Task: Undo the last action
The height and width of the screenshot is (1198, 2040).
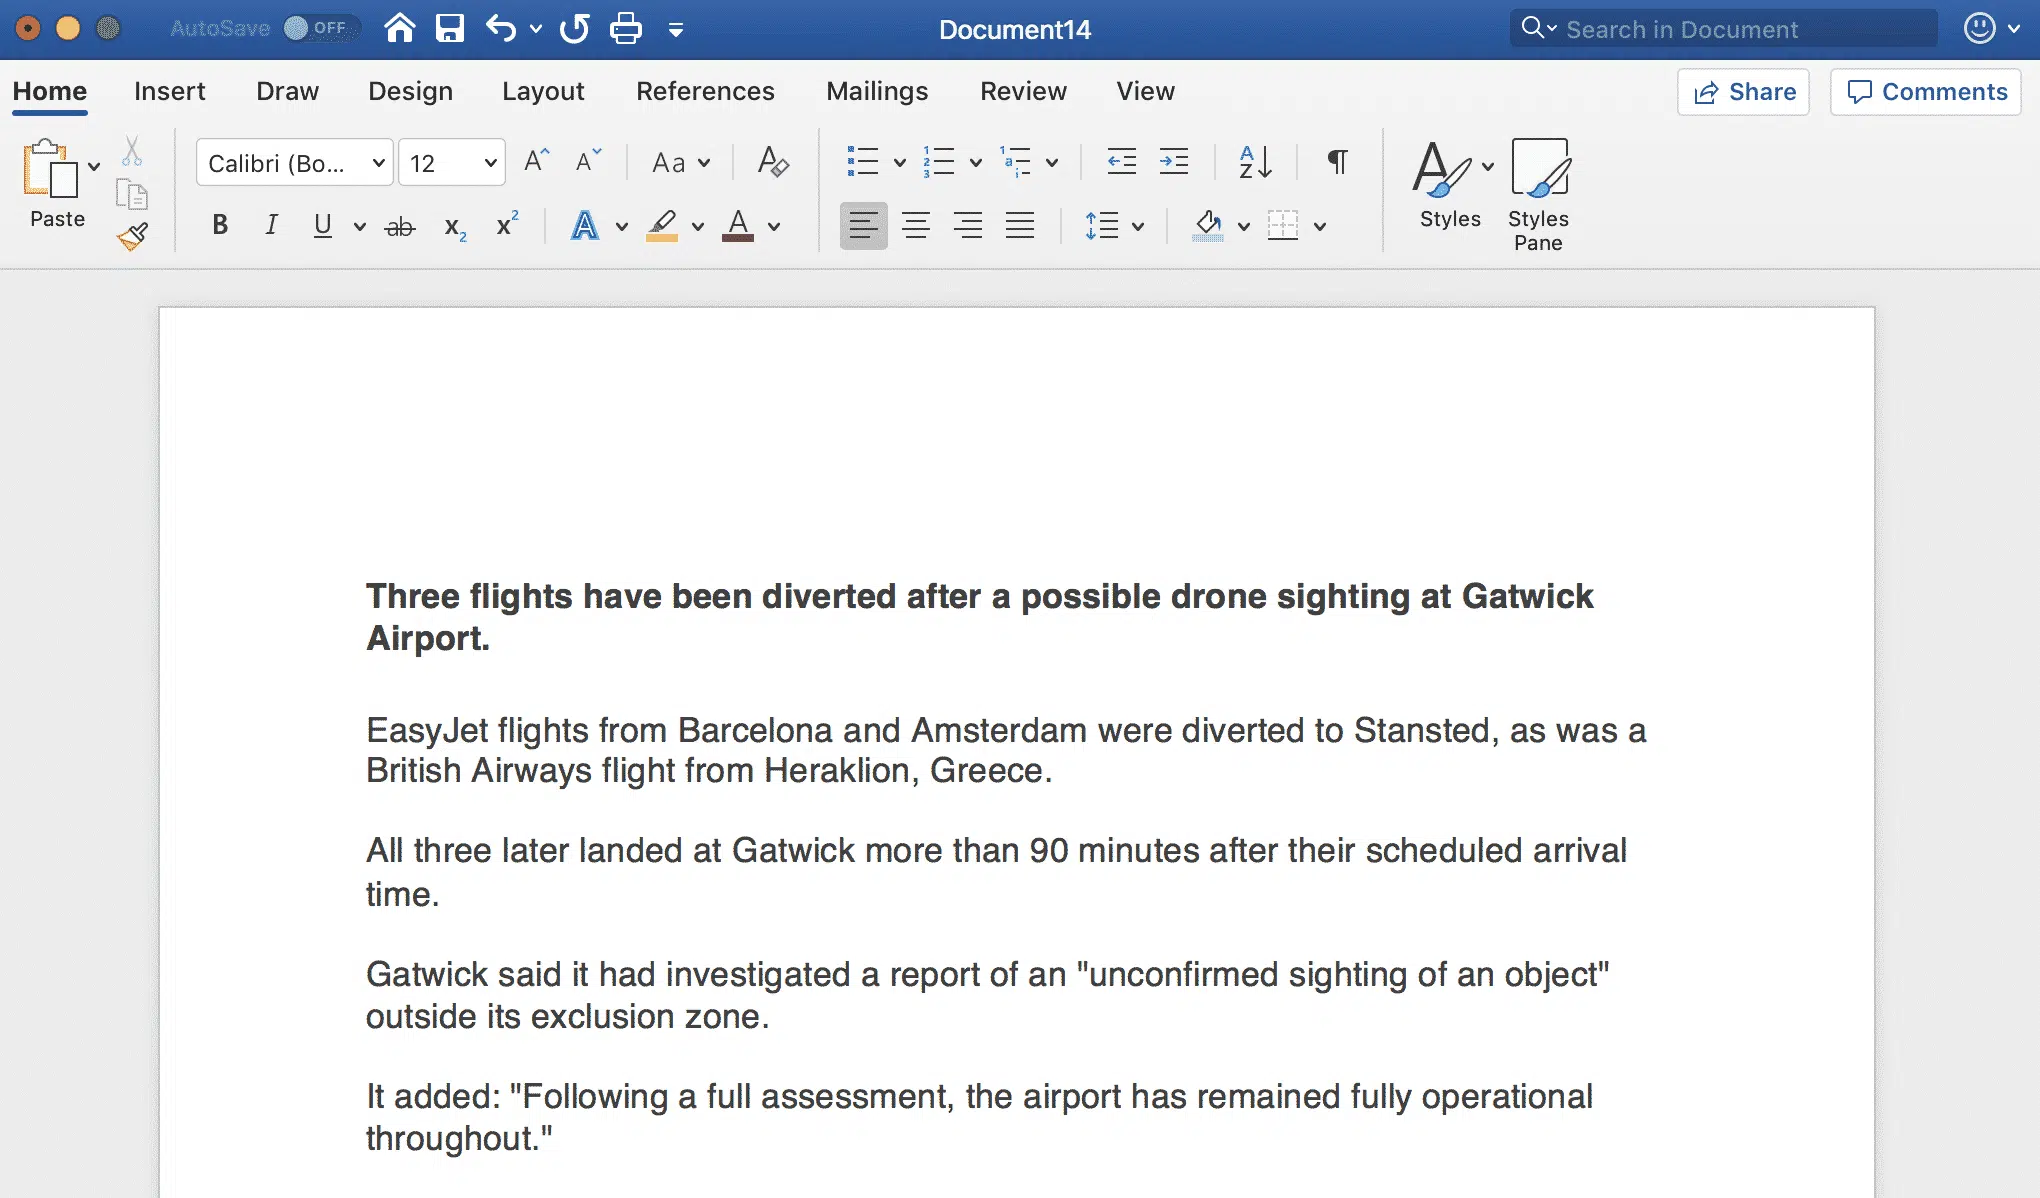Action: point(501,28)
